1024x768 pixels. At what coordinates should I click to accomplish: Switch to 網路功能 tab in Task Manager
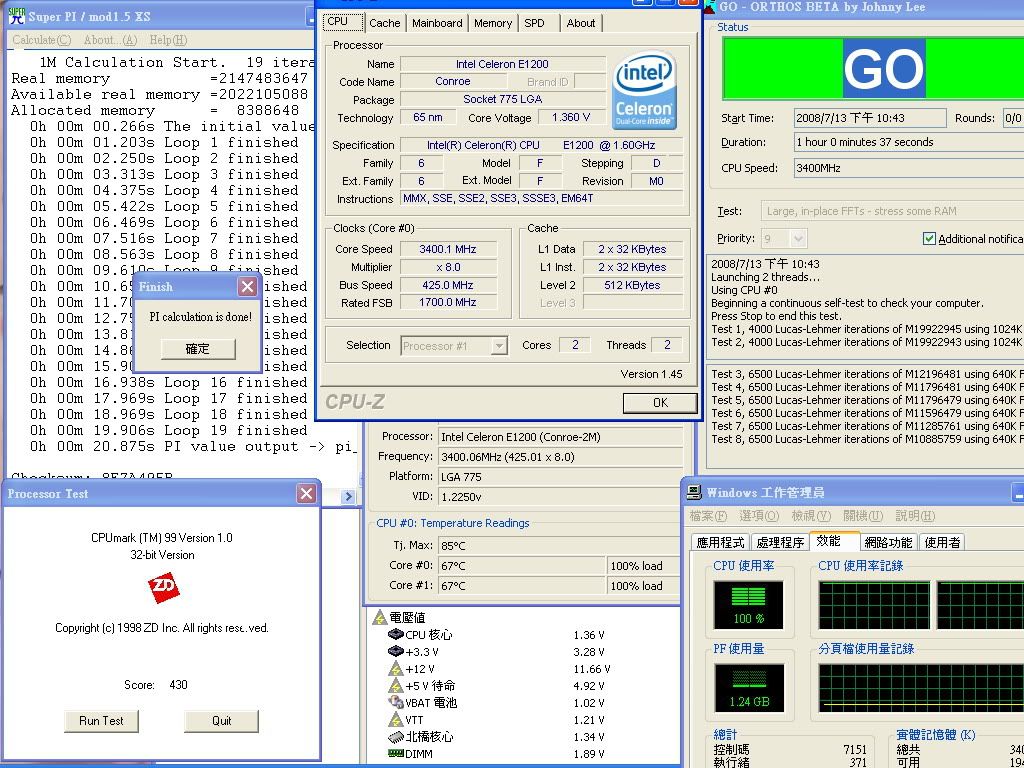pos(888,542)
